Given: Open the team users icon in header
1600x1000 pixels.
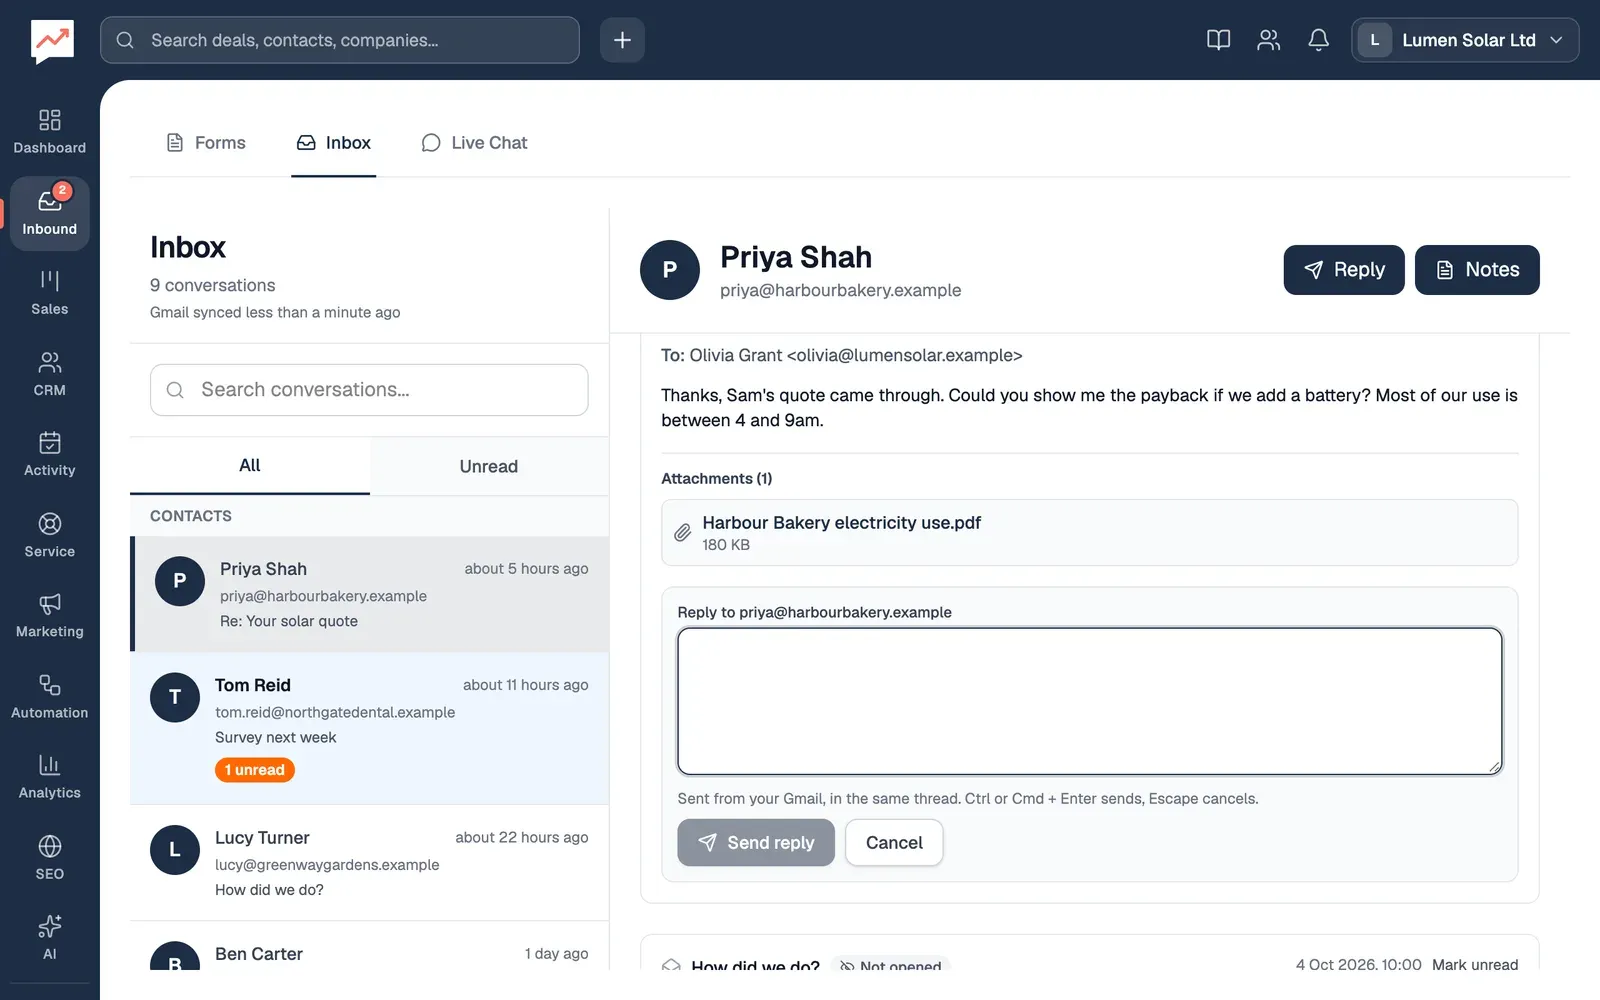Looking at the screenshot, I should pyautogui.click(x=1268, y=40).
